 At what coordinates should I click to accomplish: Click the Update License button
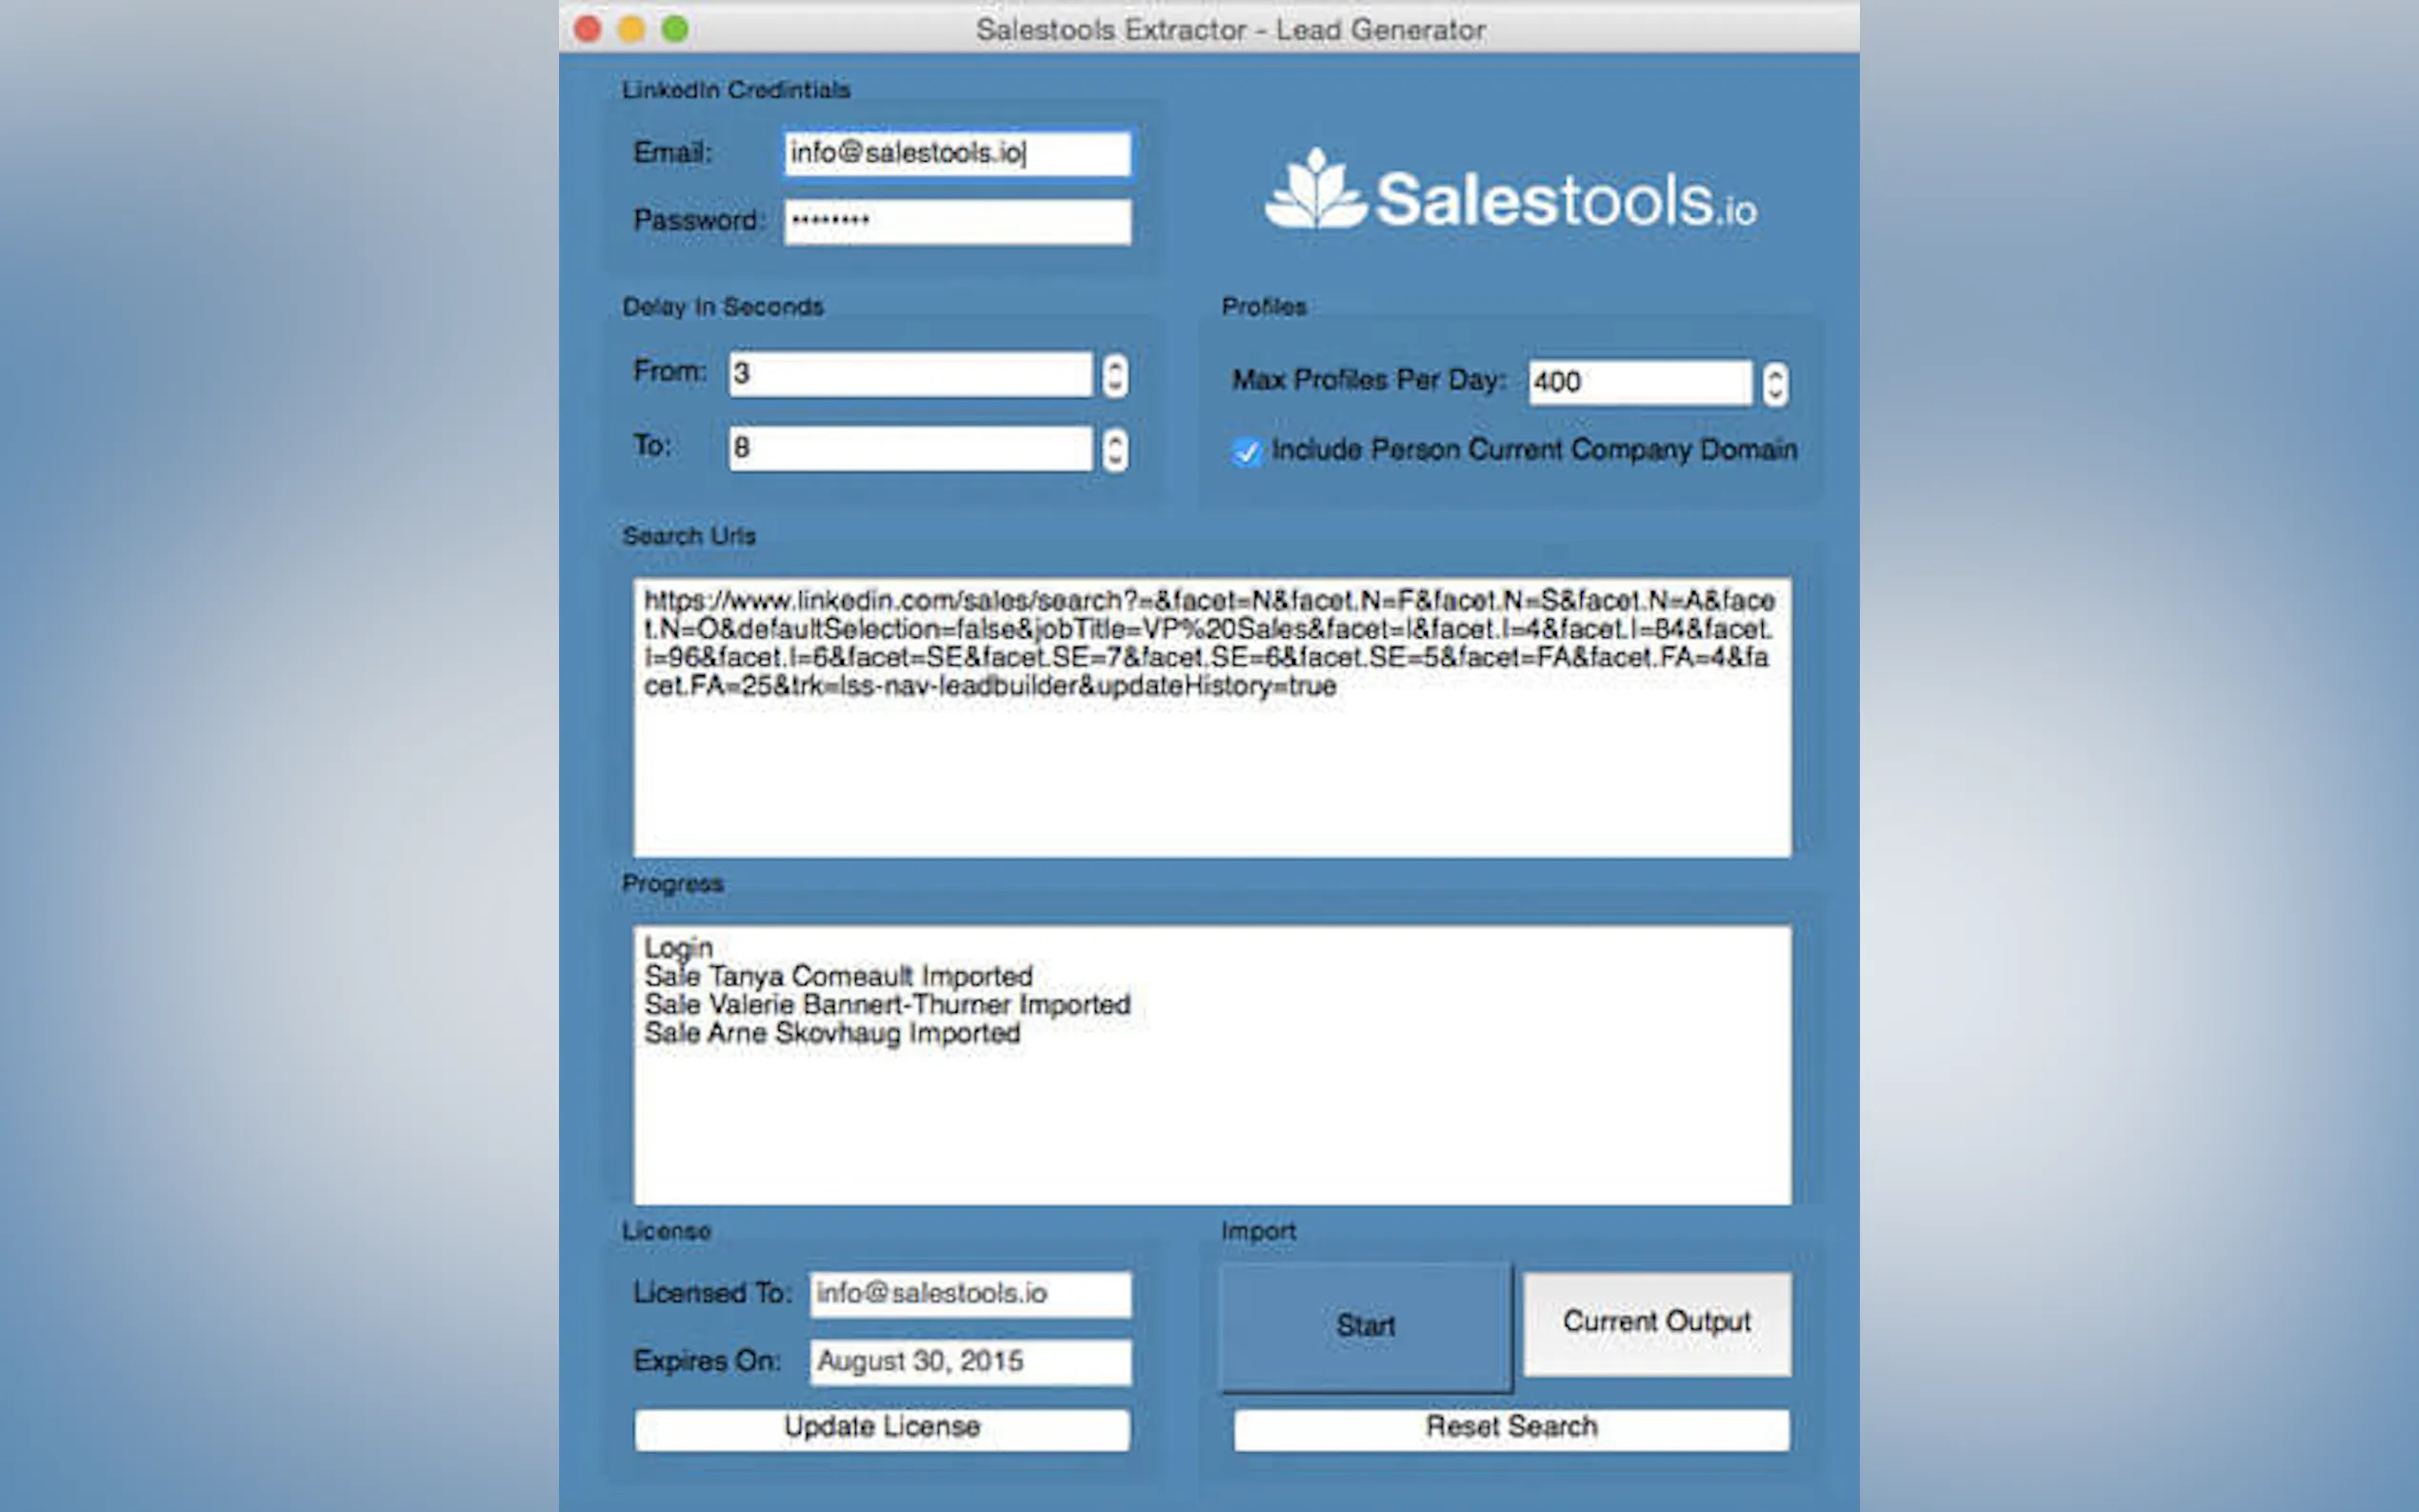coord(881,1428)
